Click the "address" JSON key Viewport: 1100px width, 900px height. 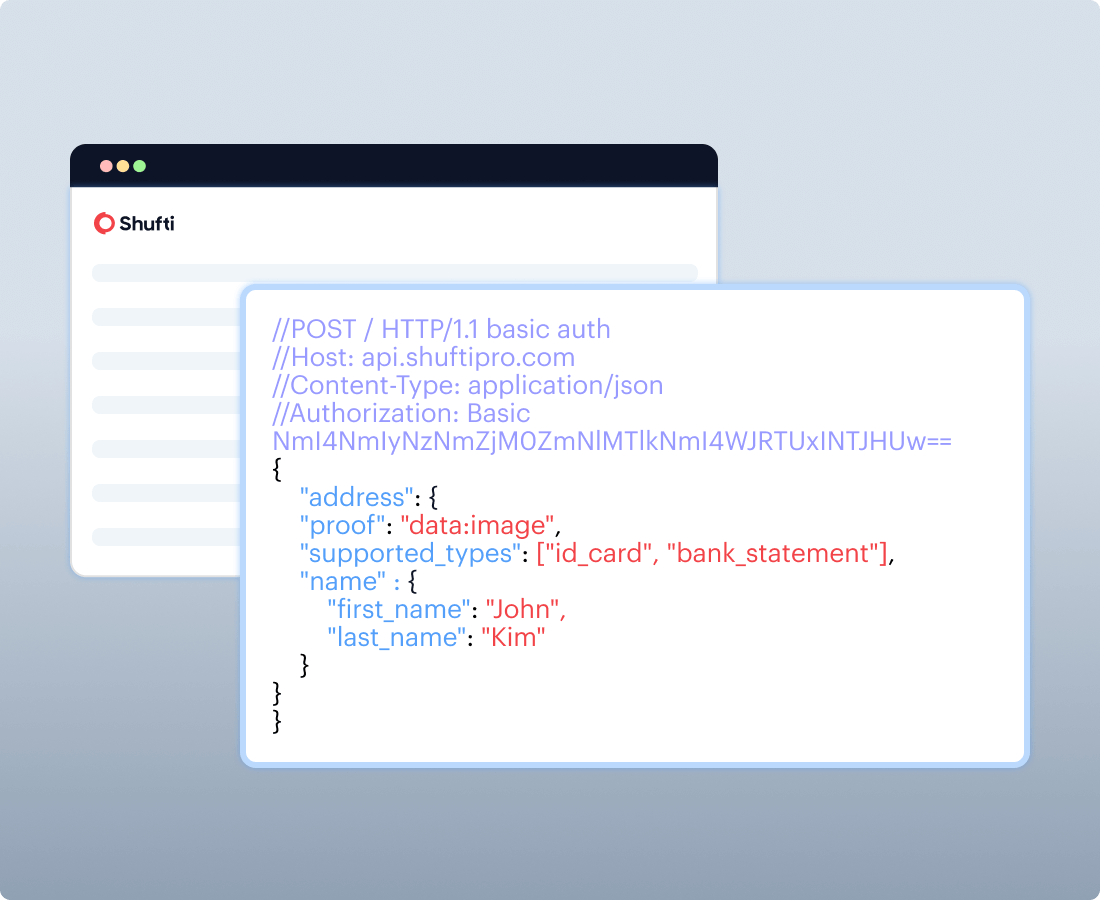[355, 497]
